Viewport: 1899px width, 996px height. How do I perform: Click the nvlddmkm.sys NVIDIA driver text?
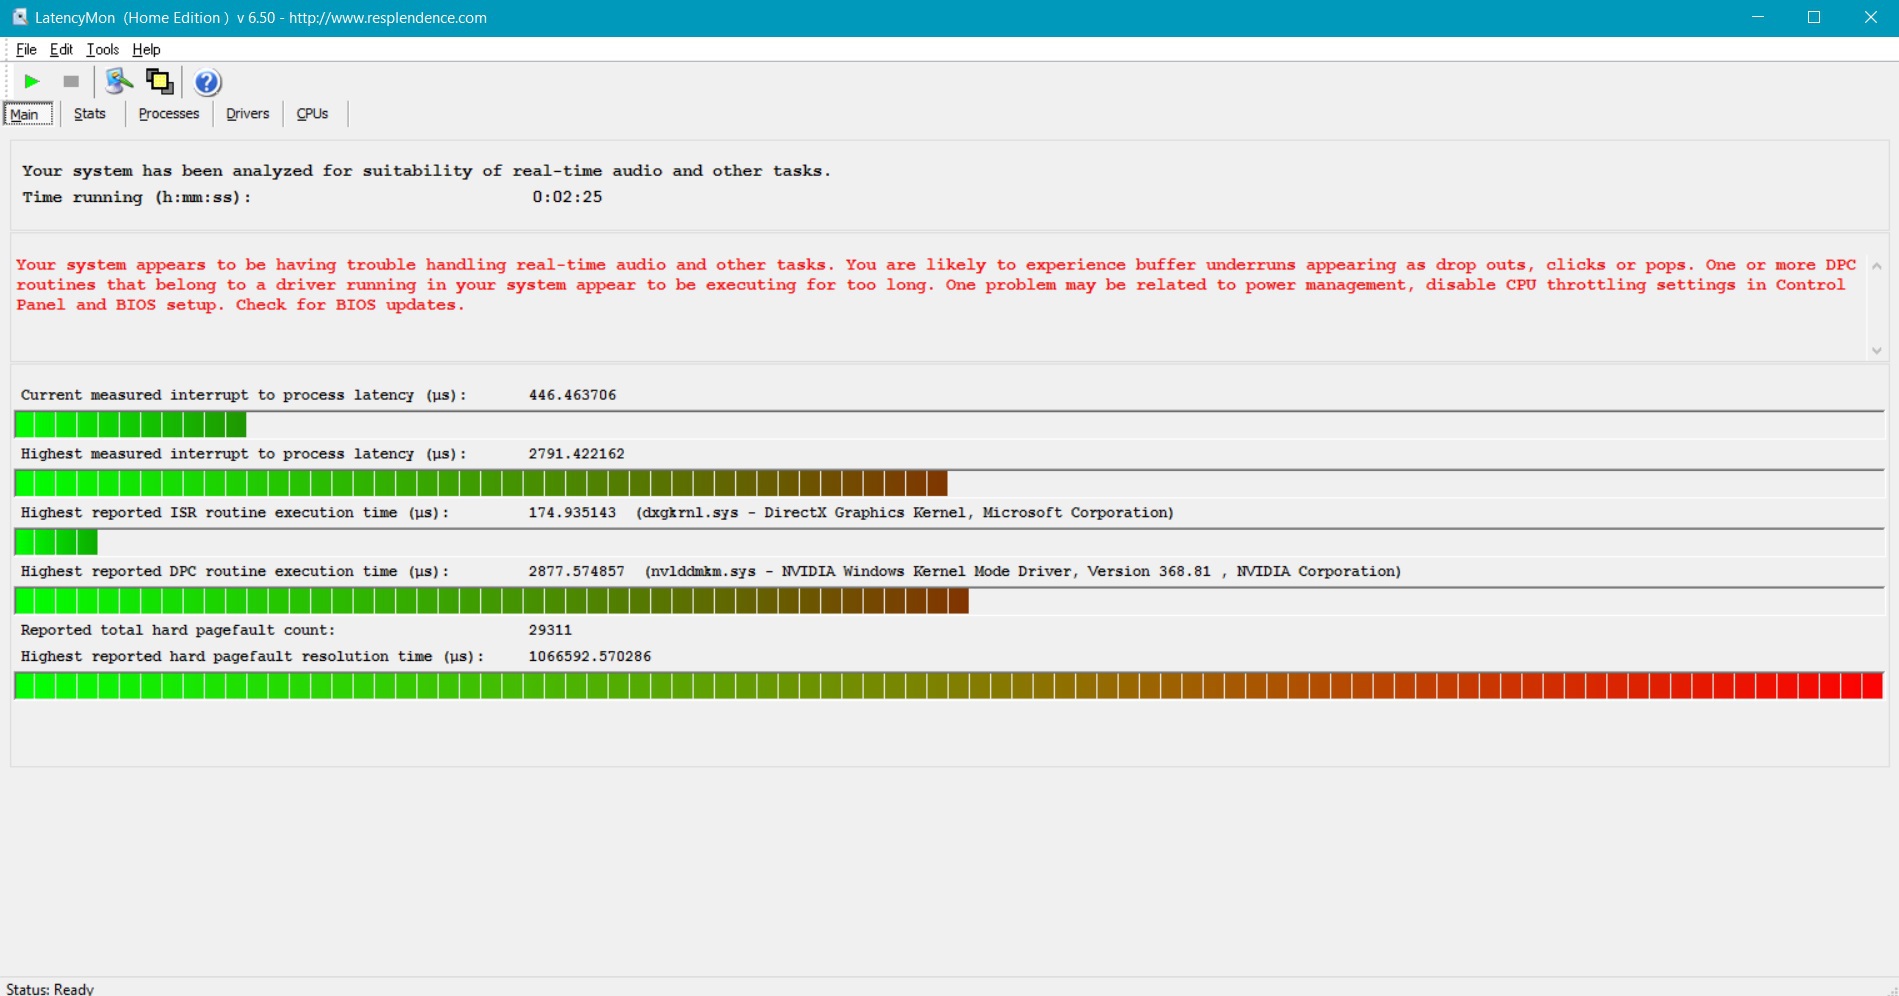(x=1023, y=572)
